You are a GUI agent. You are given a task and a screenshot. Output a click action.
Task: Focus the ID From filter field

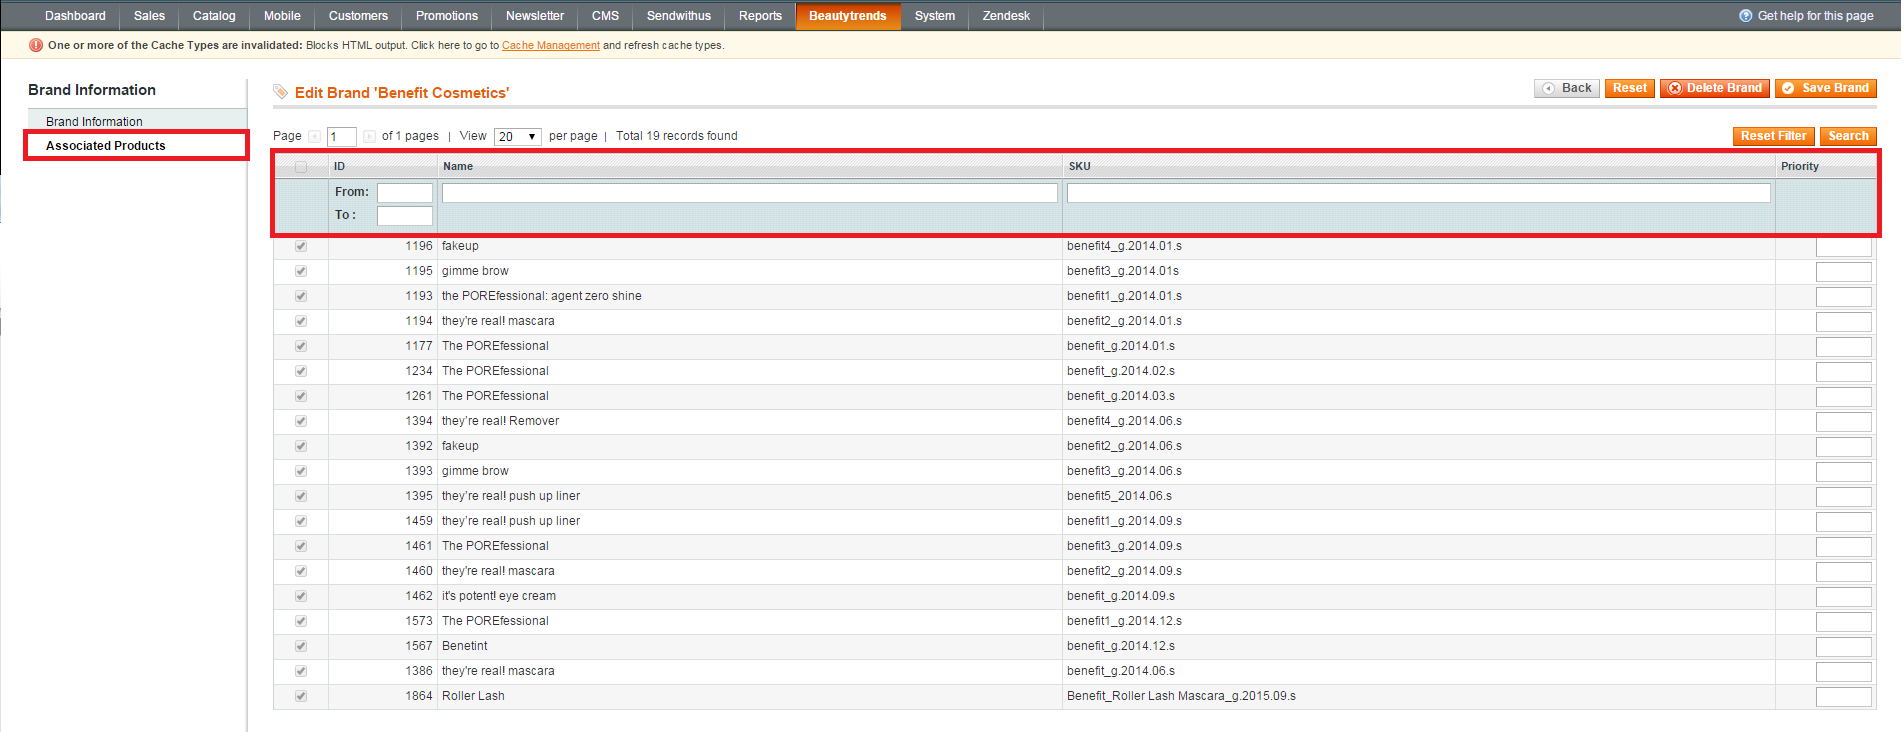point(405,193)
